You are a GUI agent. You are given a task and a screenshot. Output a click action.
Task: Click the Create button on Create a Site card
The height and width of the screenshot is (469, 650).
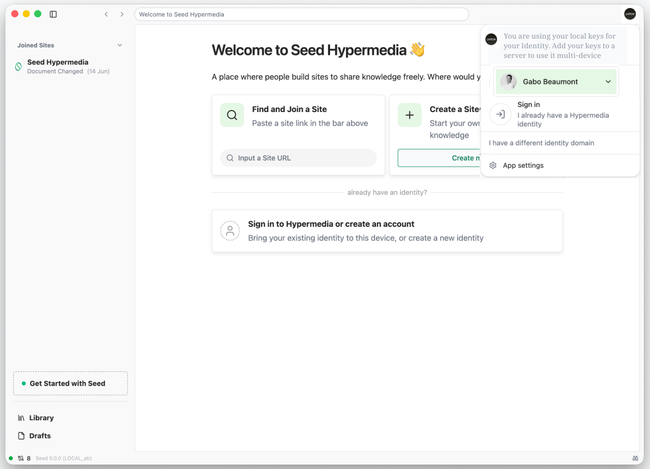tap(439, 158)
